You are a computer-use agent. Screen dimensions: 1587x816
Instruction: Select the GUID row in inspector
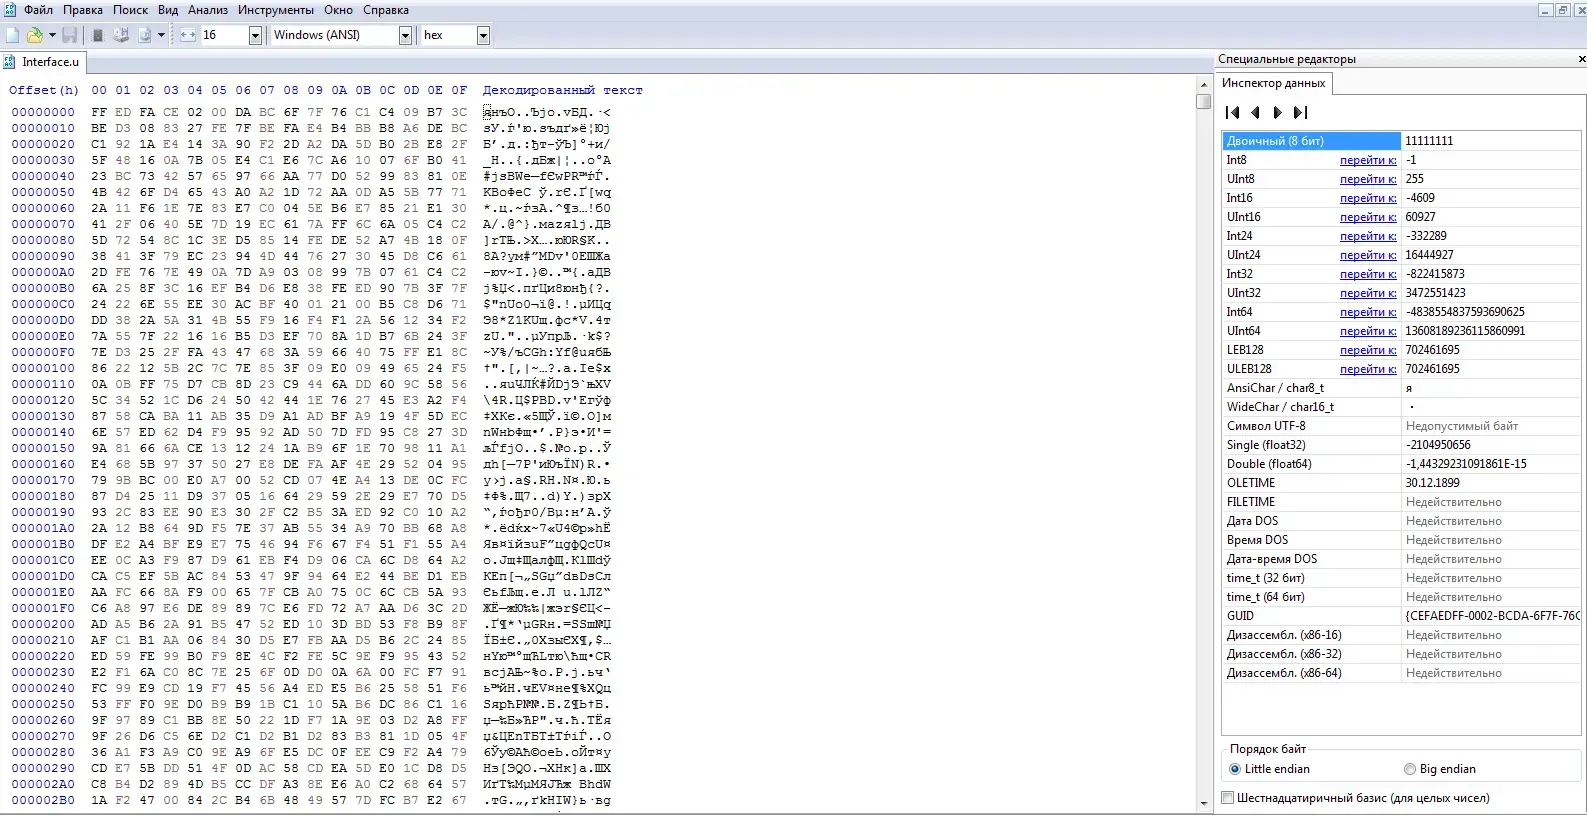tap(1401, 616)
